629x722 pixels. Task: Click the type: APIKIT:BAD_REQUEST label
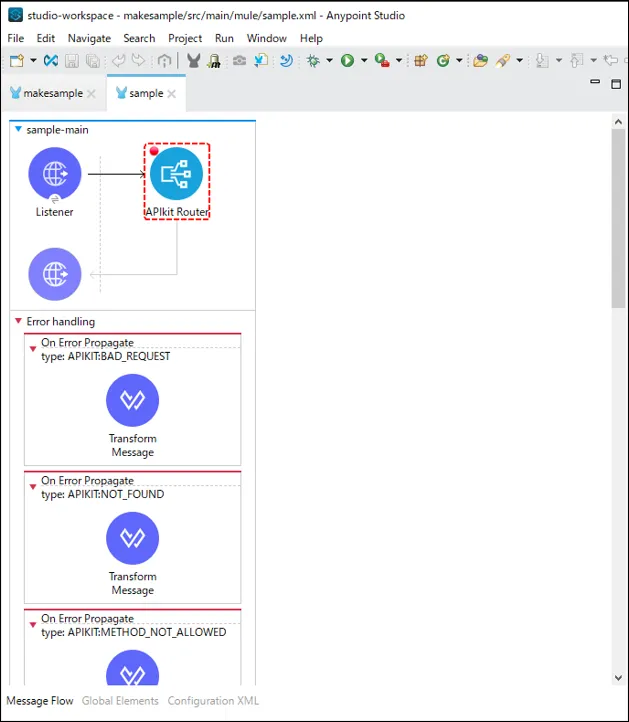105,356
